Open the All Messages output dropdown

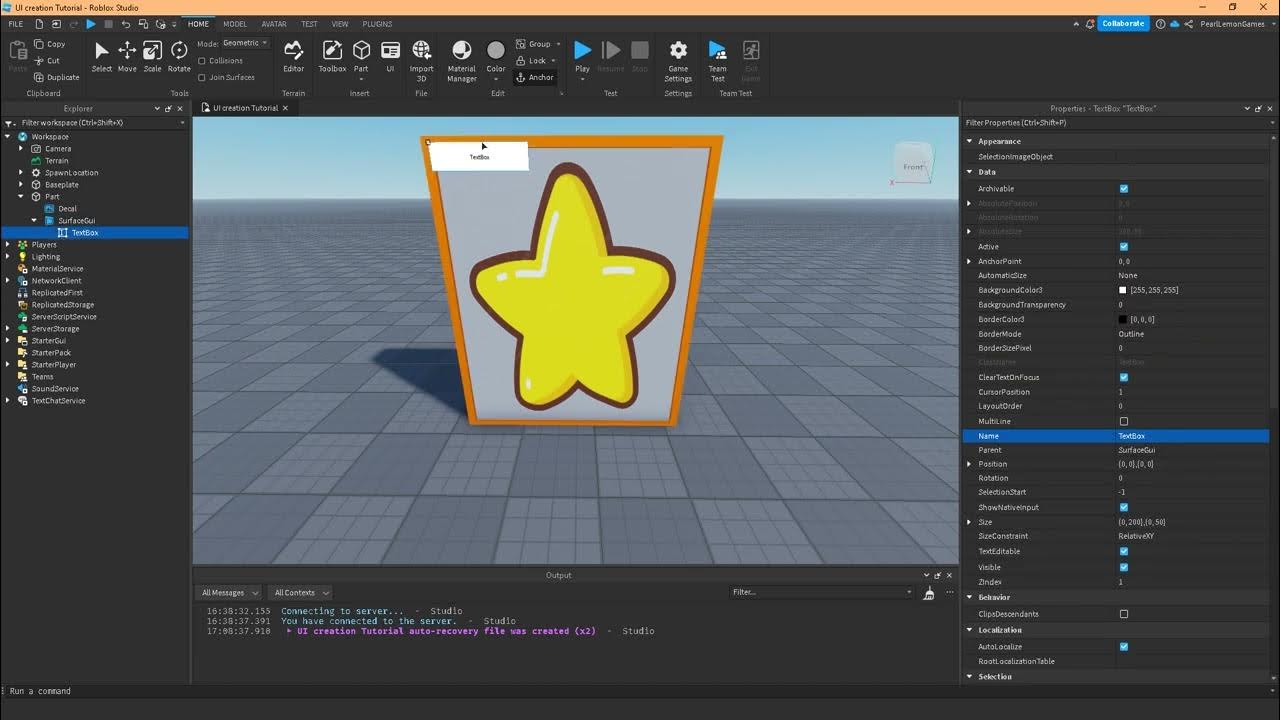tap(230, 592)
